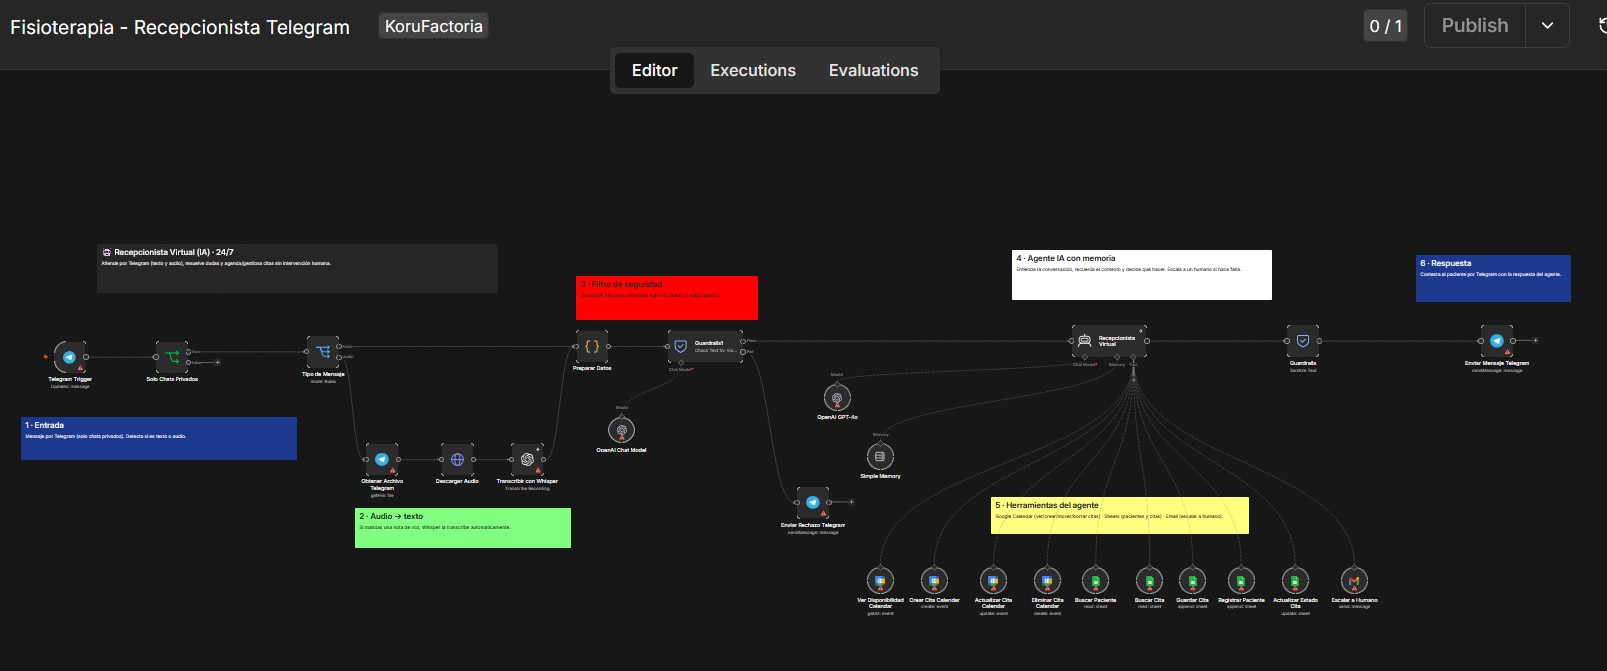Edit the workflow title Fisioterapia - Recepcionista Telegram

(180, 27)
